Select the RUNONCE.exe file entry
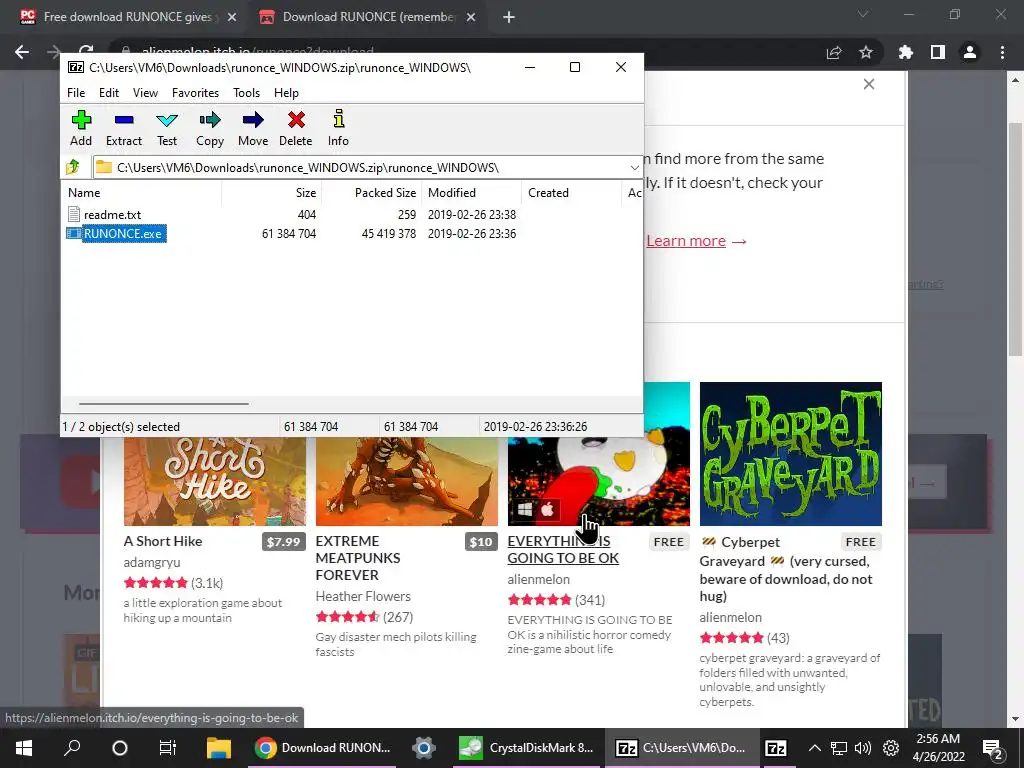 [118, 234]
